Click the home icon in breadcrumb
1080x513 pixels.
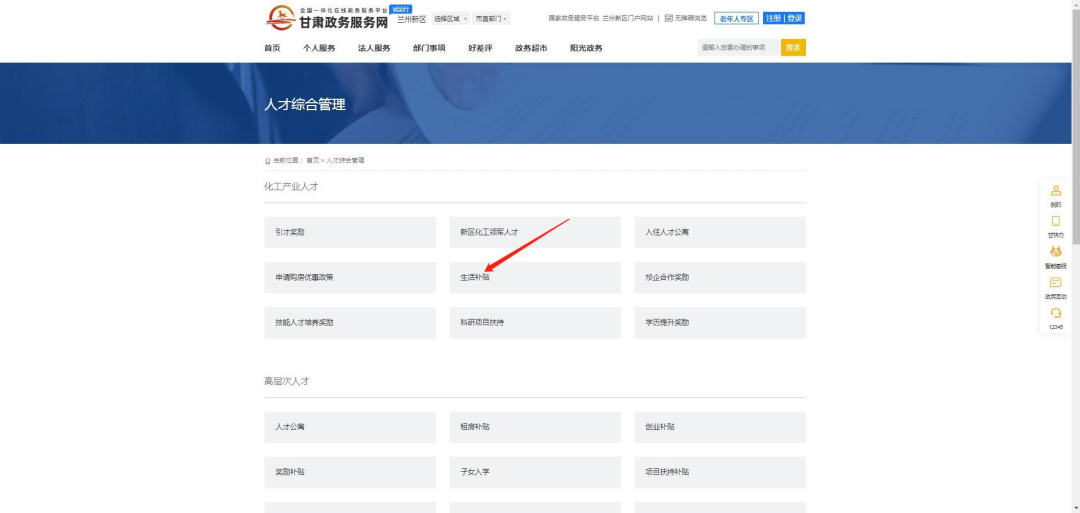267,160
